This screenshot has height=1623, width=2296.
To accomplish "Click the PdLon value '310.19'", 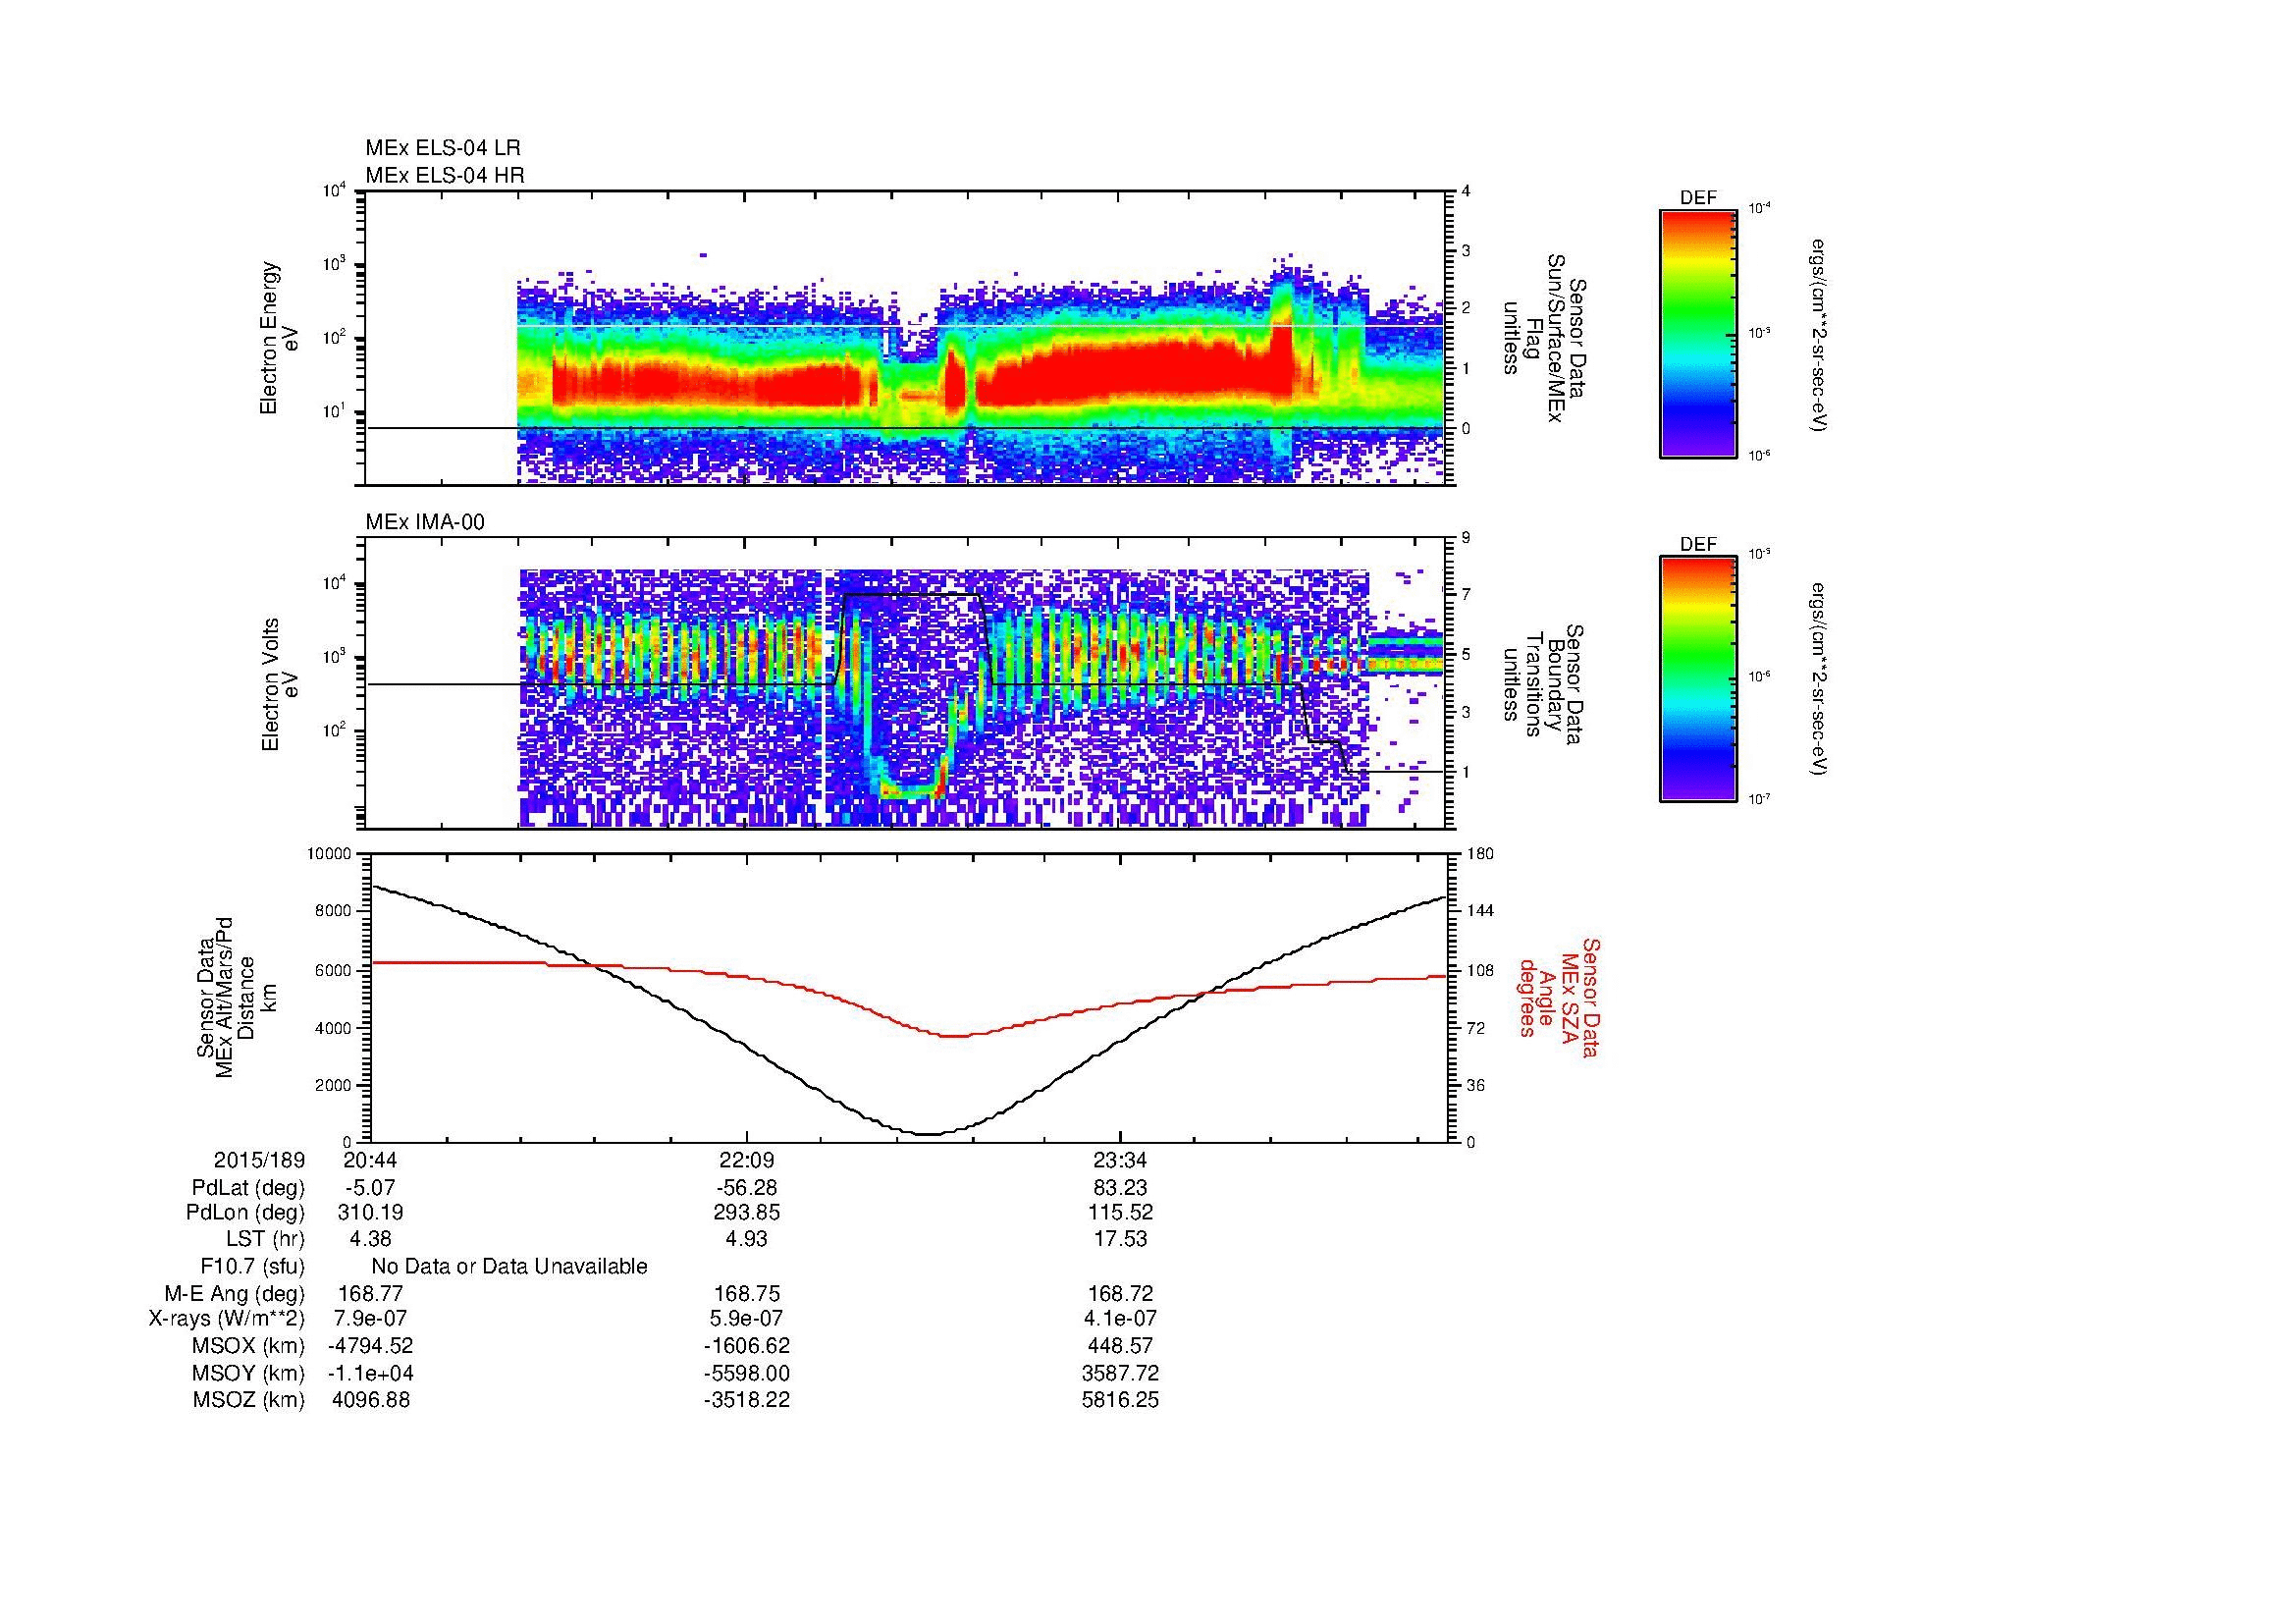I will coord(370,1213).
